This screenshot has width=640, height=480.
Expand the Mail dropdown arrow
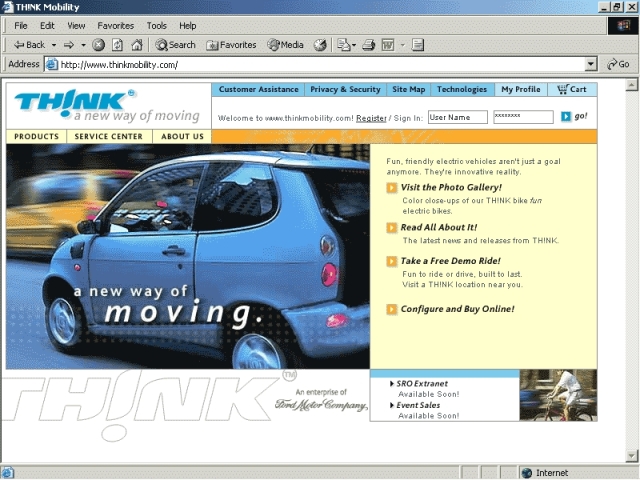[x=354, y=45]
